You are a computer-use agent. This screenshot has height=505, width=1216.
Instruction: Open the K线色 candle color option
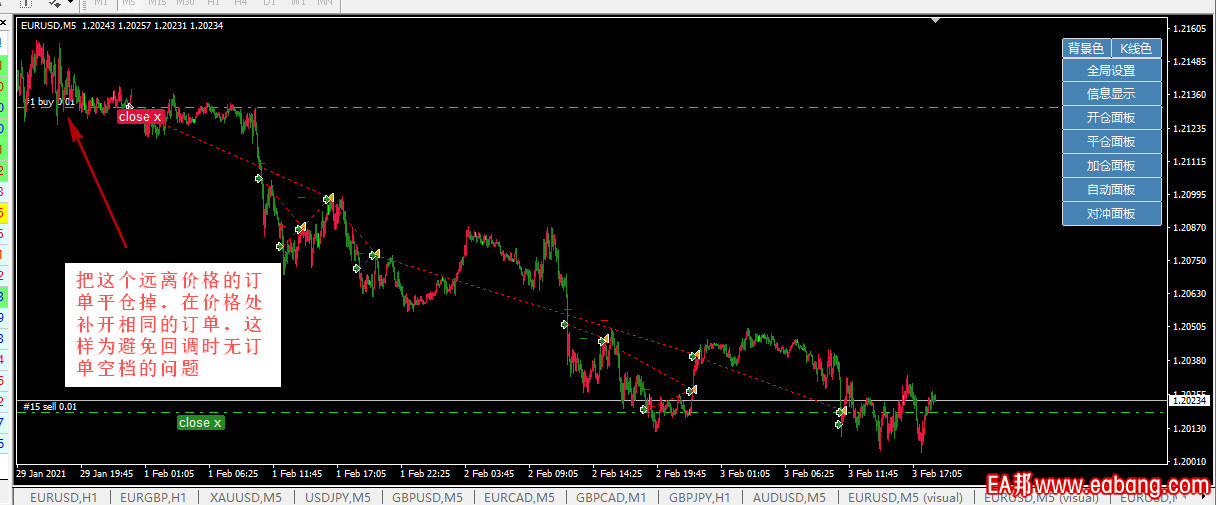(1136, 48)
